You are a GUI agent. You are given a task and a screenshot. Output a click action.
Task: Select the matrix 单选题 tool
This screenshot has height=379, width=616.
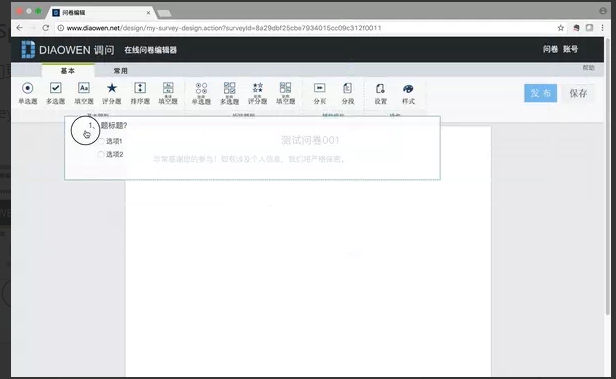(x=201, y=93)
